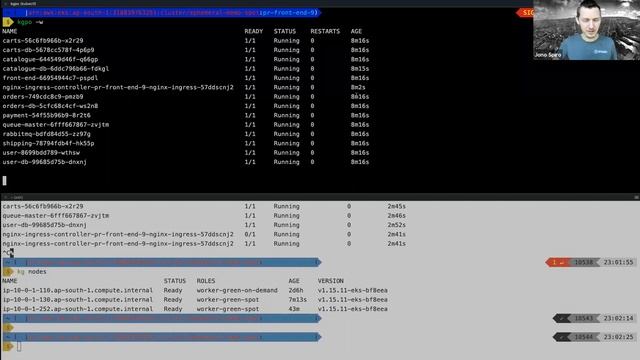Viewport: 640px width, 360px height.
Task: Click the orders-db-5cfc68c4cf-ws2n8 pod name
Action: coord(50,106)
